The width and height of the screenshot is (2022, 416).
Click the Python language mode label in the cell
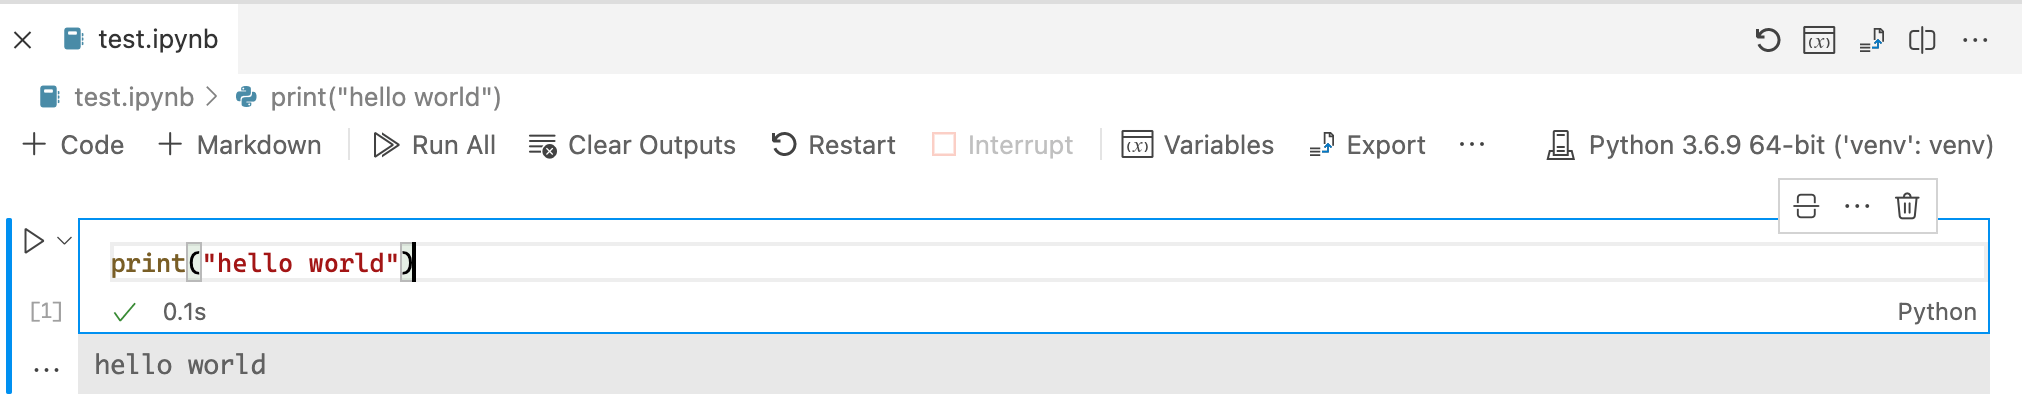click(1936, 312)
